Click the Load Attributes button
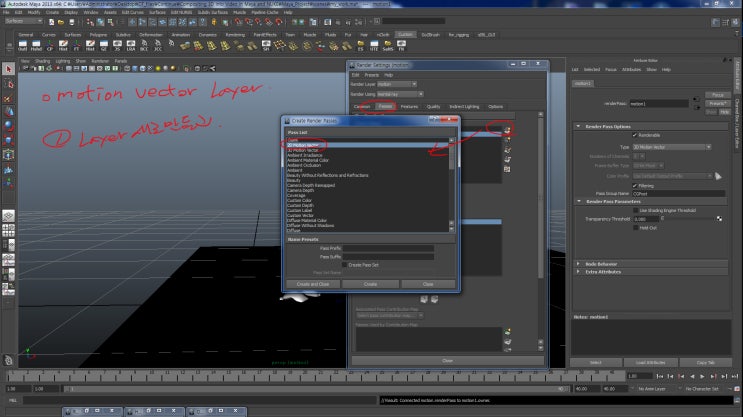The height and width of the screenshot is (417, 743). (650, 362)
